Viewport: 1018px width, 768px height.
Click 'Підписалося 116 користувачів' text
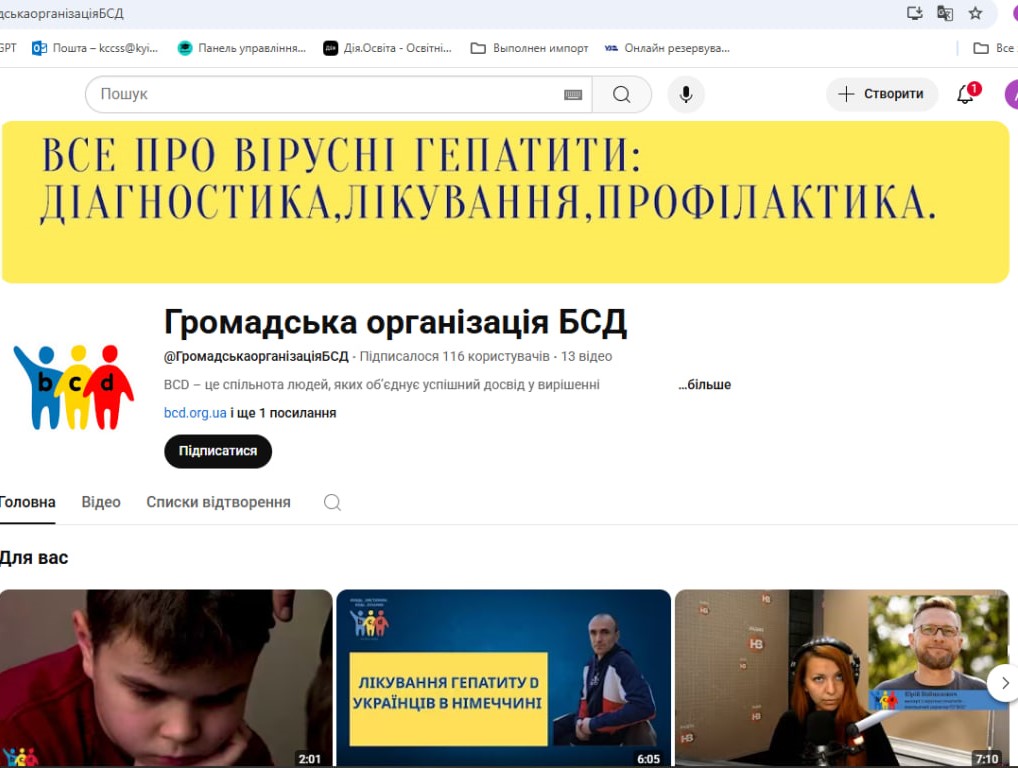[x=454, y=356]
